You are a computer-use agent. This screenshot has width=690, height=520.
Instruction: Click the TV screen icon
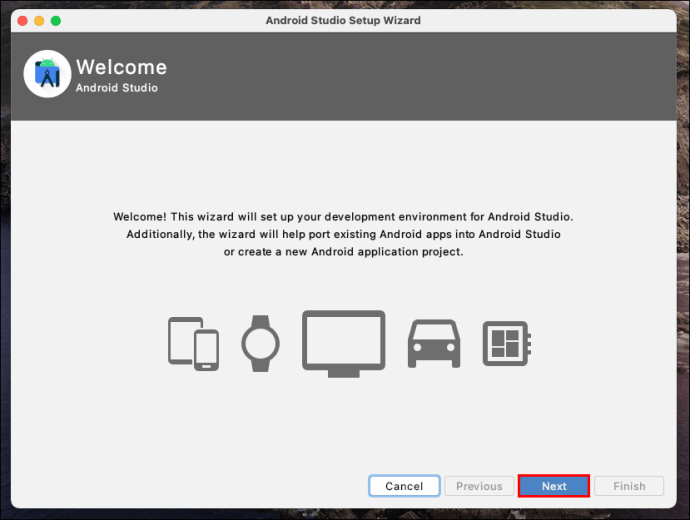point(344,344)
